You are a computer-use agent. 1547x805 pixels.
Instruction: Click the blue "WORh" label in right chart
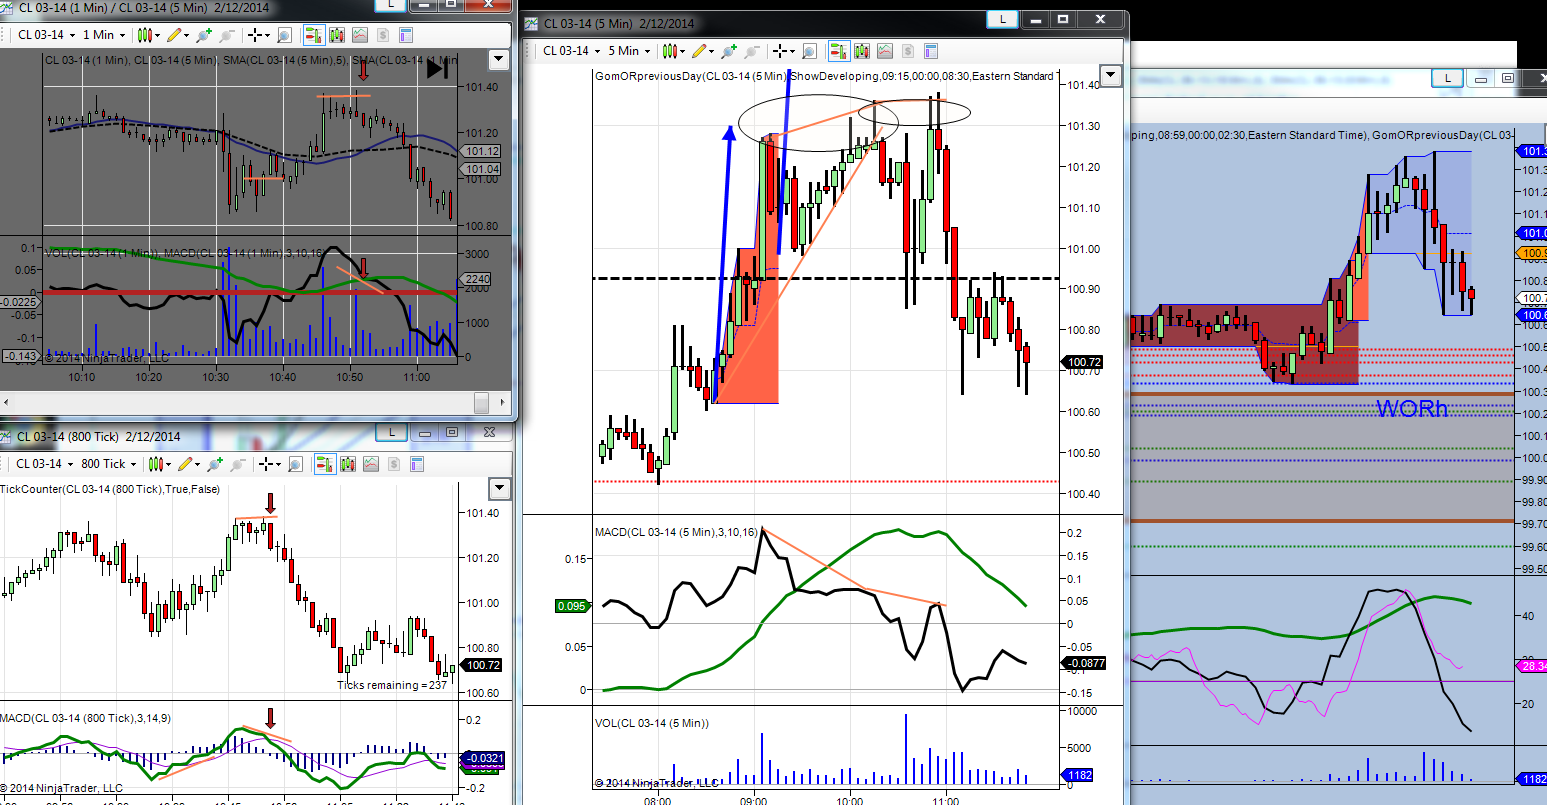(1411, 409)
